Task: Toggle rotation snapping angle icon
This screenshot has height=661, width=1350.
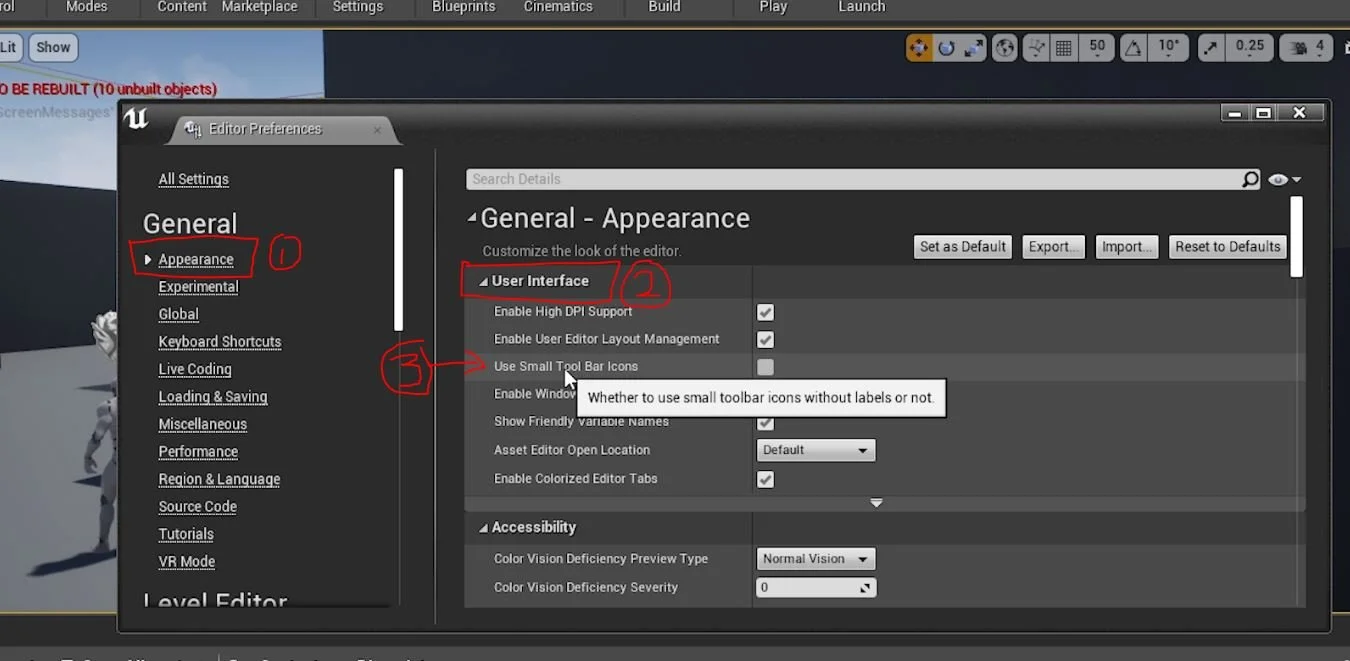Action: click(x=1133, y=47)
